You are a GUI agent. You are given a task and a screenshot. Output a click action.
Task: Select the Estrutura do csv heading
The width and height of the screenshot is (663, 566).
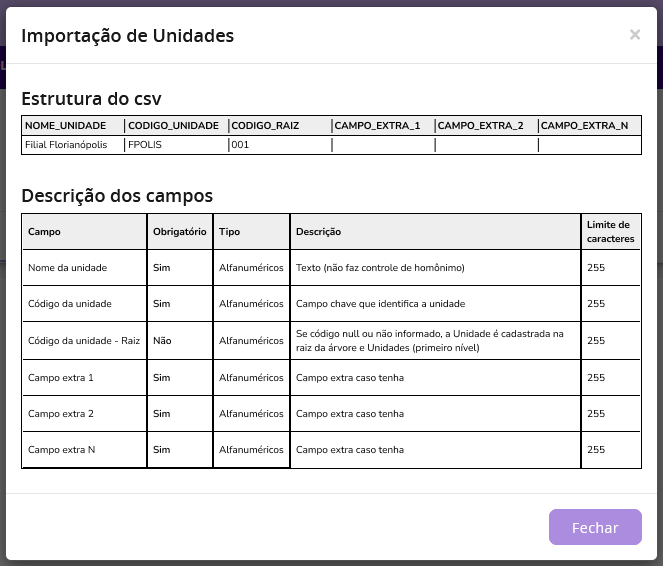91,99
